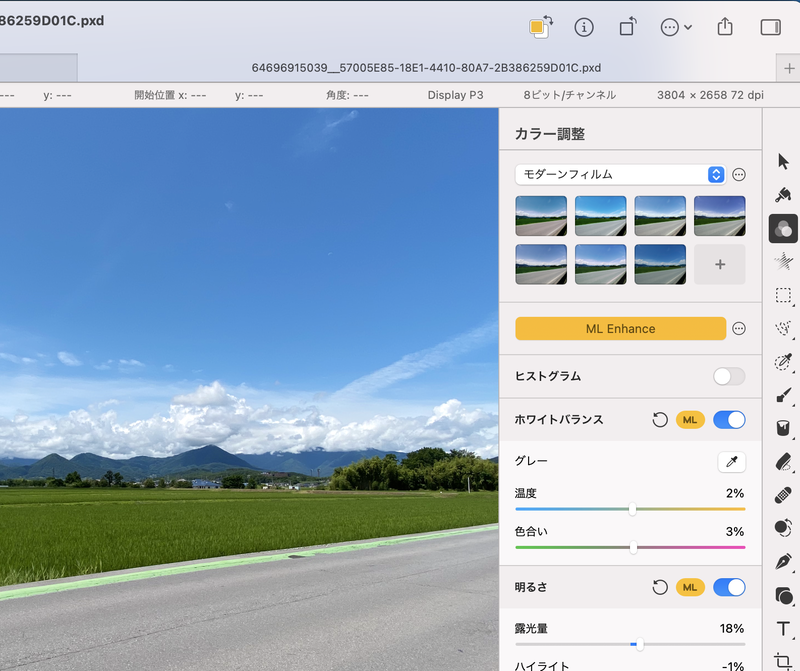Enable the ヒストグラム switch
The width and height of the screenshot is (800, 671).
[729, 377]
